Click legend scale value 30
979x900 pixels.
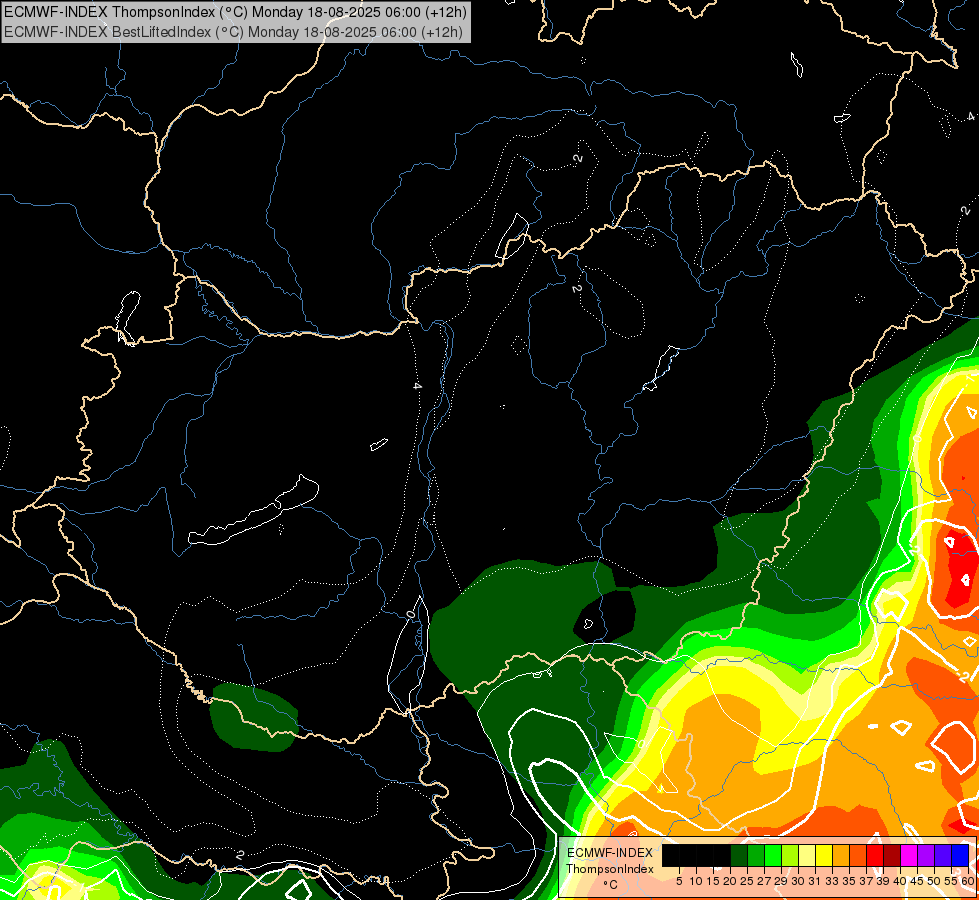coord(798,881)
